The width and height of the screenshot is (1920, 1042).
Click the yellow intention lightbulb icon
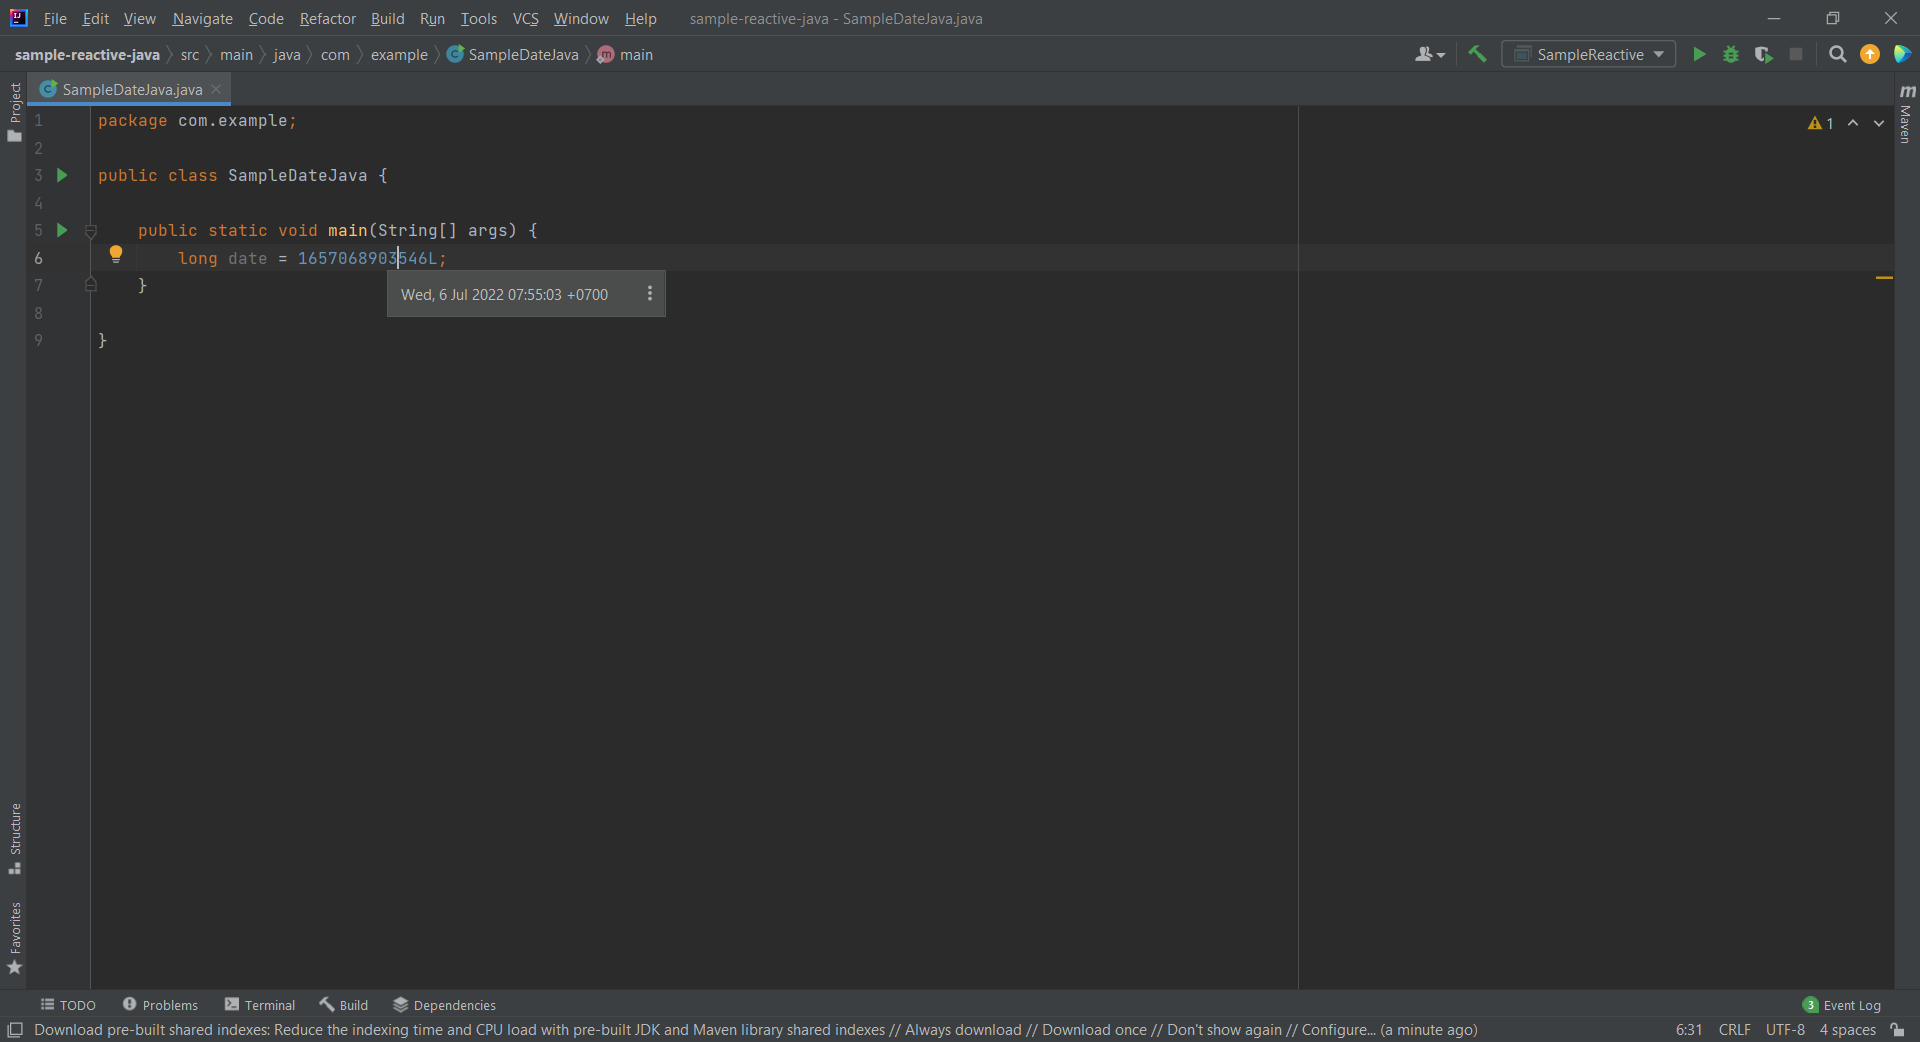116,254
